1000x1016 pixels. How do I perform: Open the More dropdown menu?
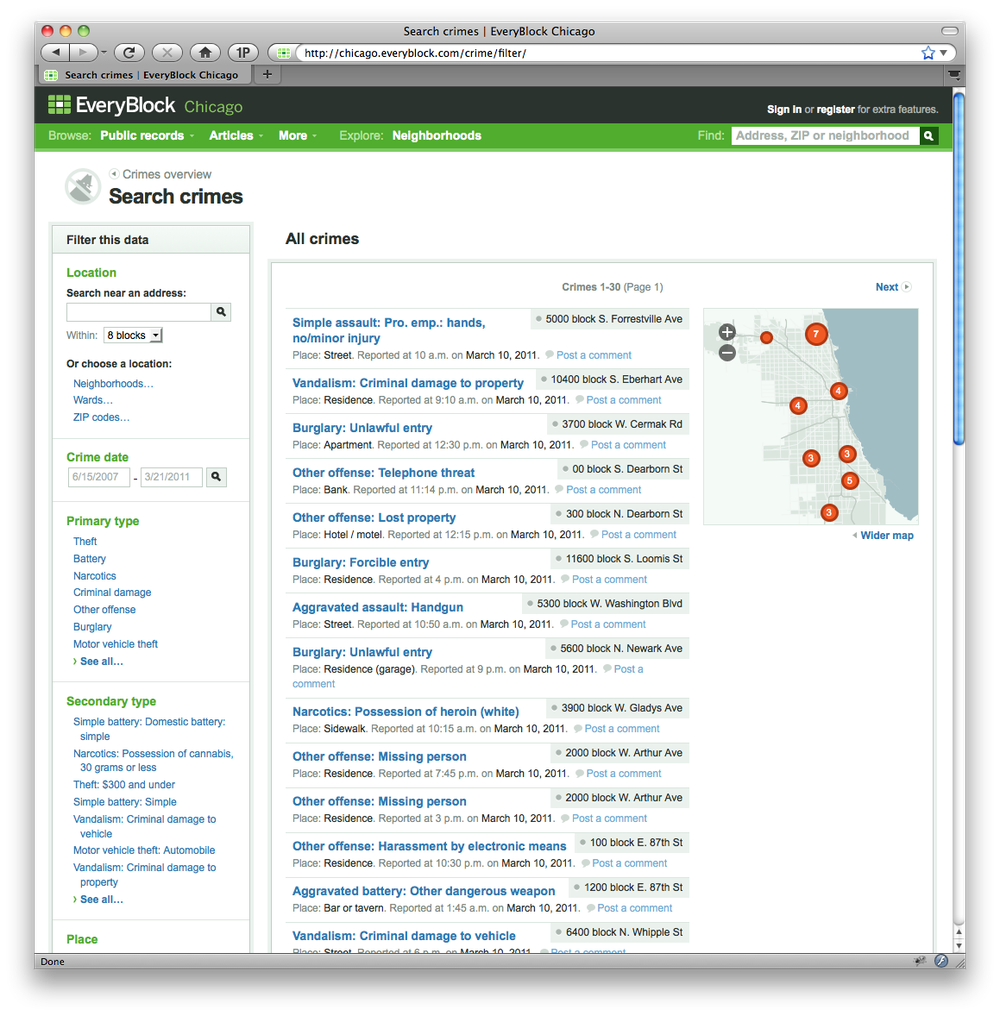pyautogui.click(x=297, y=135)
